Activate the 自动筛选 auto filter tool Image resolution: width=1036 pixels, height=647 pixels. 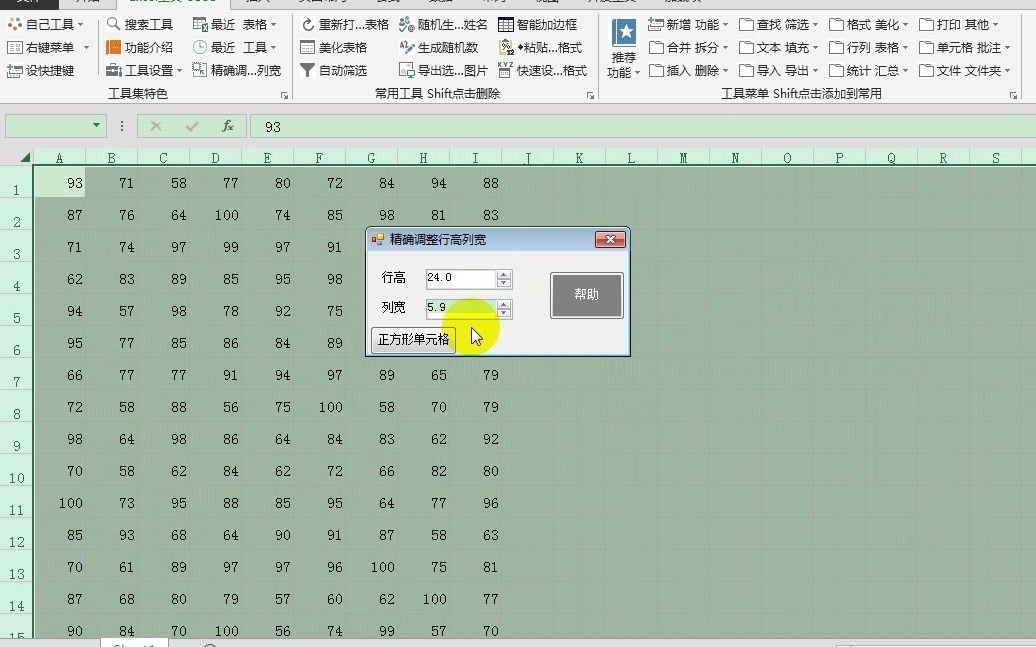pos(332,71)
